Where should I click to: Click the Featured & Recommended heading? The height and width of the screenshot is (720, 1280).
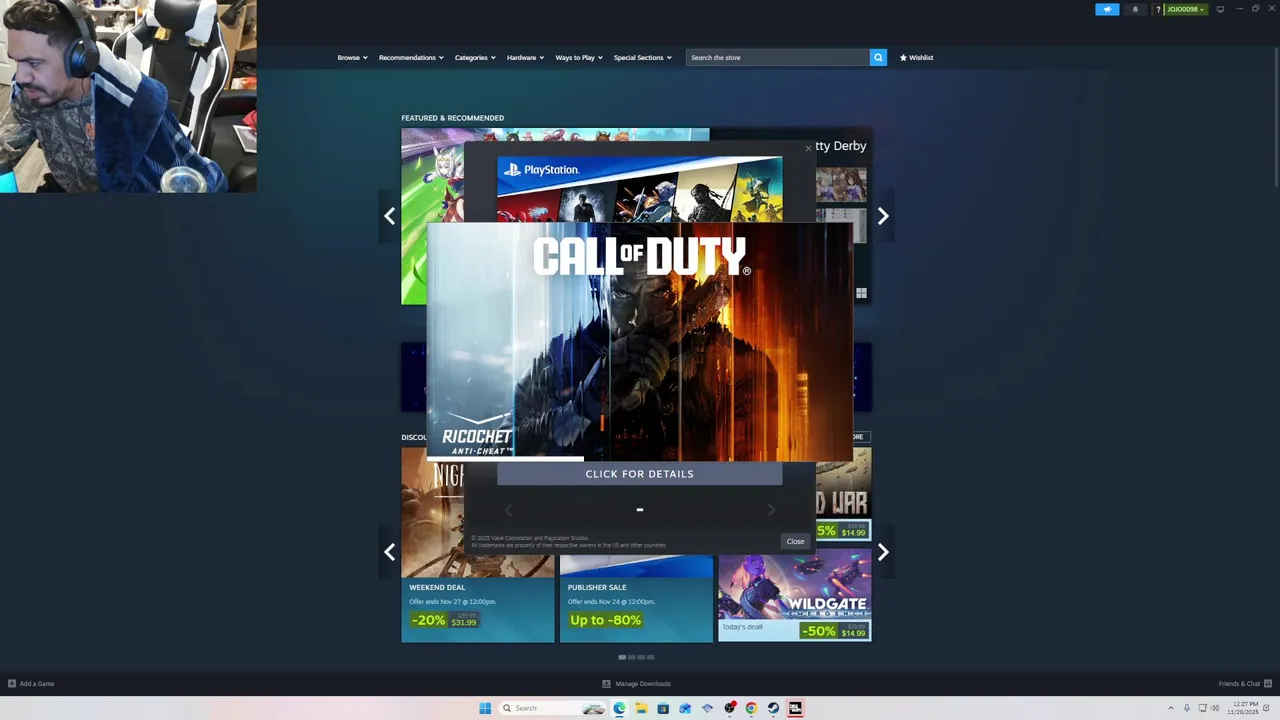[x=452, y=118]
